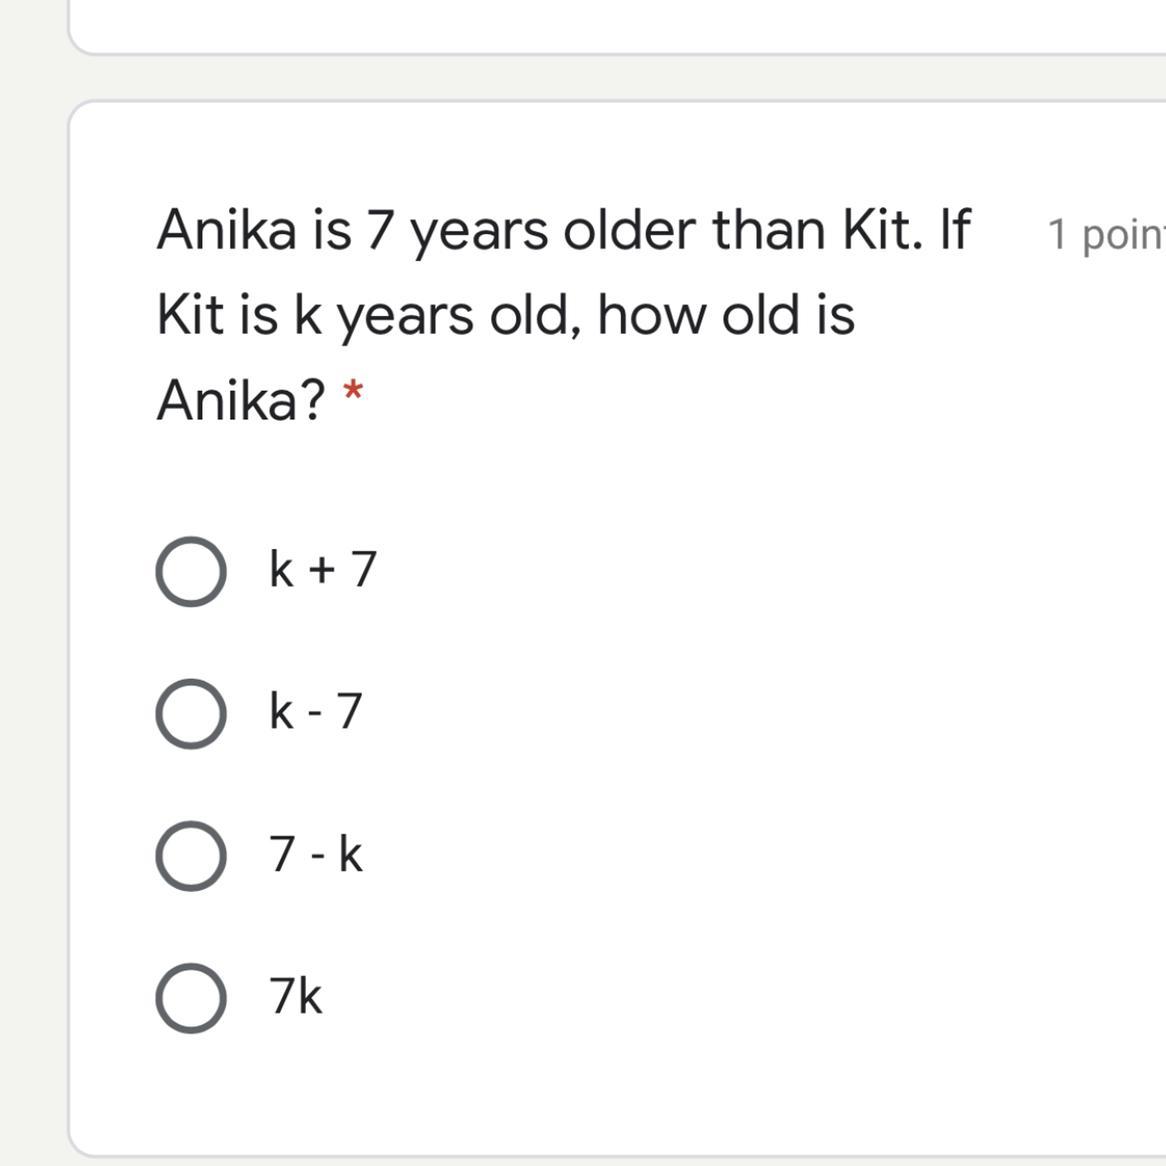Click the 'k + 7' answer label text
The width and height of the screenshot is (1166, 1166).
[322, 570]
